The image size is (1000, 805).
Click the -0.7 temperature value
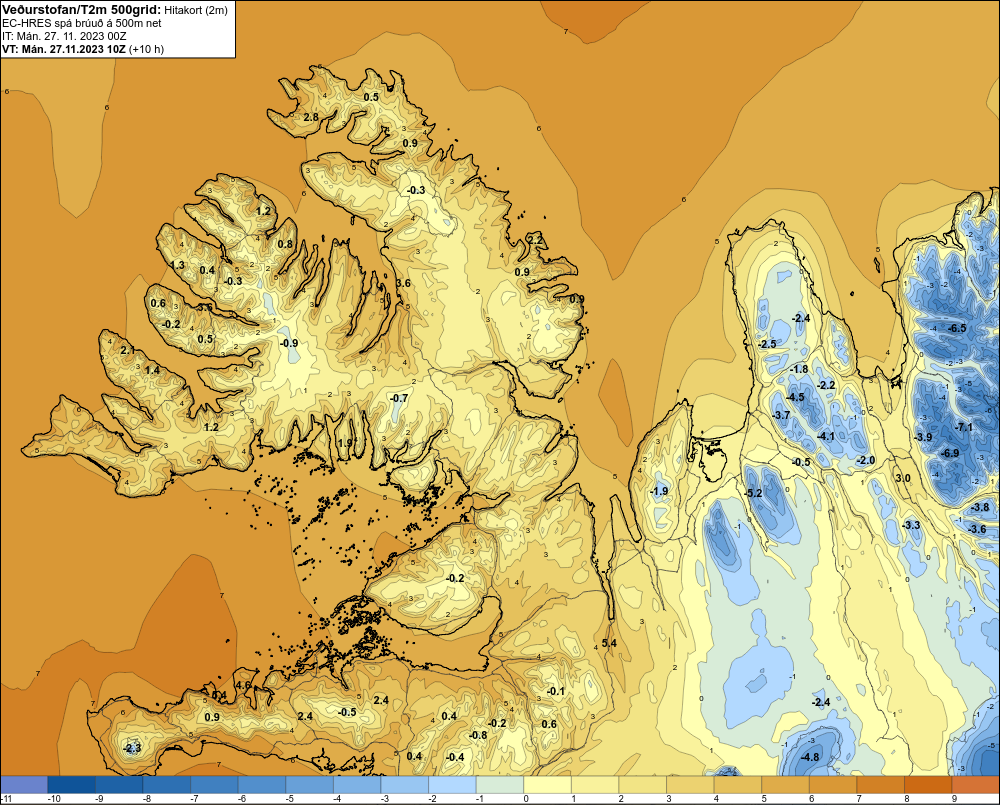(399, 398)
